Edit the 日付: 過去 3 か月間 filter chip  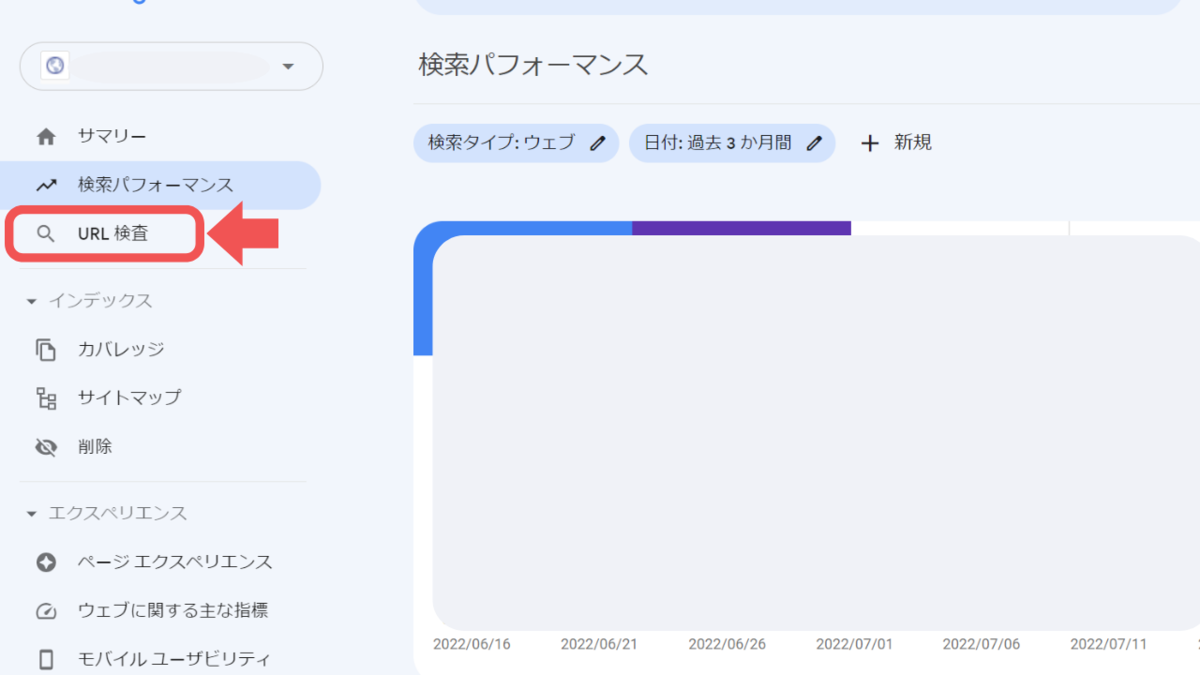click(x=732, y=143)
